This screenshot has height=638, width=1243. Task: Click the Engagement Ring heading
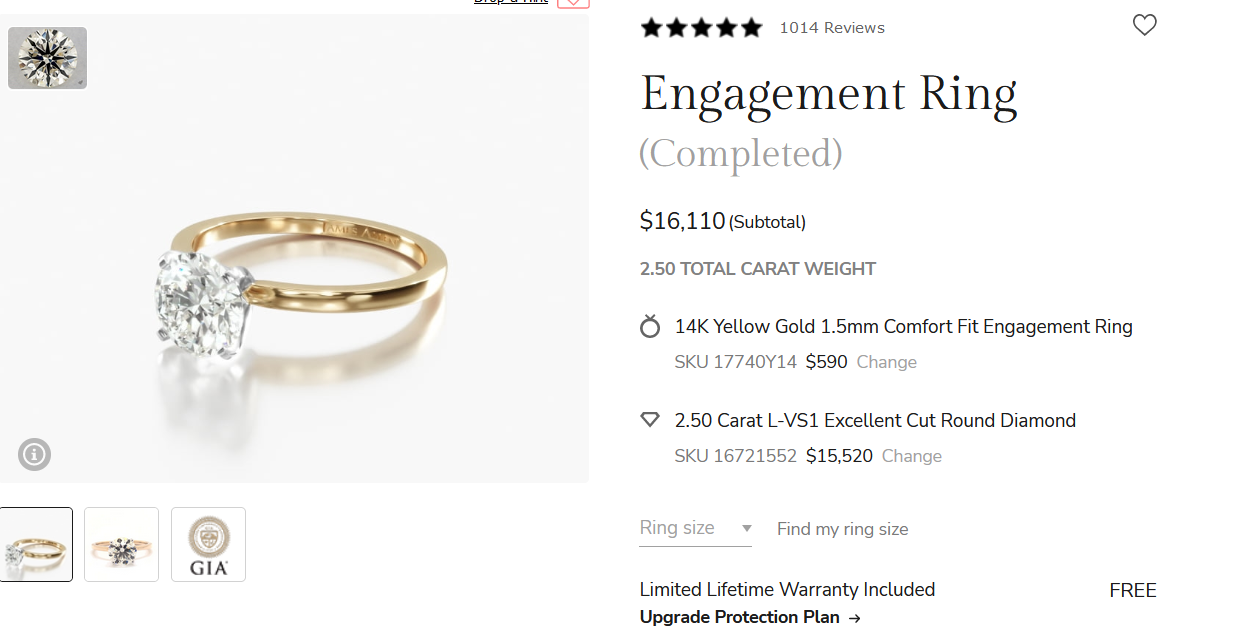(x=828, y=94)
